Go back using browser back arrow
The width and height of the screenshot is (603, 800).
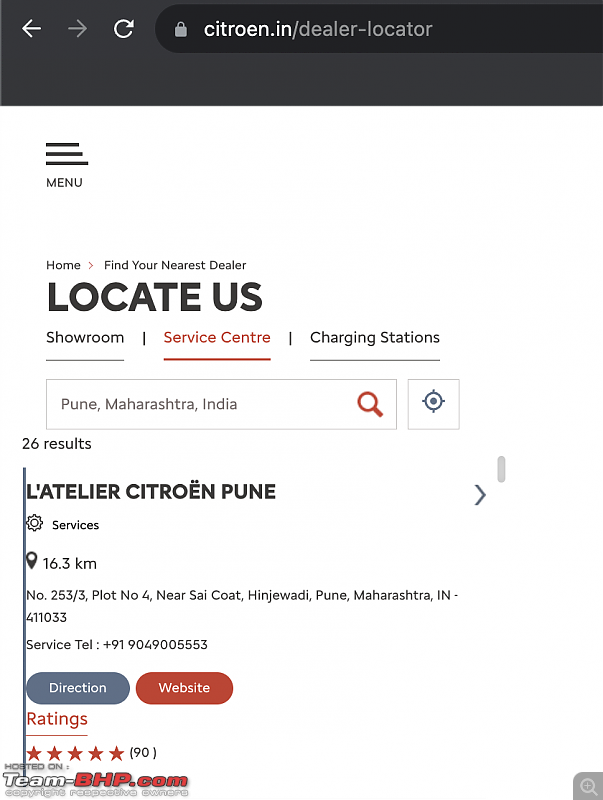pos(32,29)
